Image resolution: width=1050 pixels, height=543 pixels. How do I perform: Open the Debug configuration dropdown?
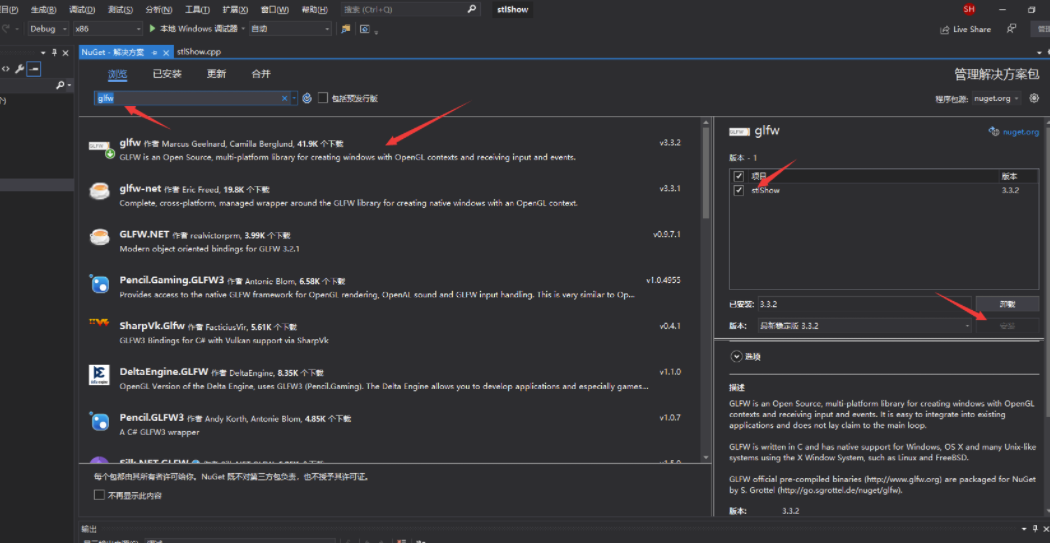(x=49, y=29)
